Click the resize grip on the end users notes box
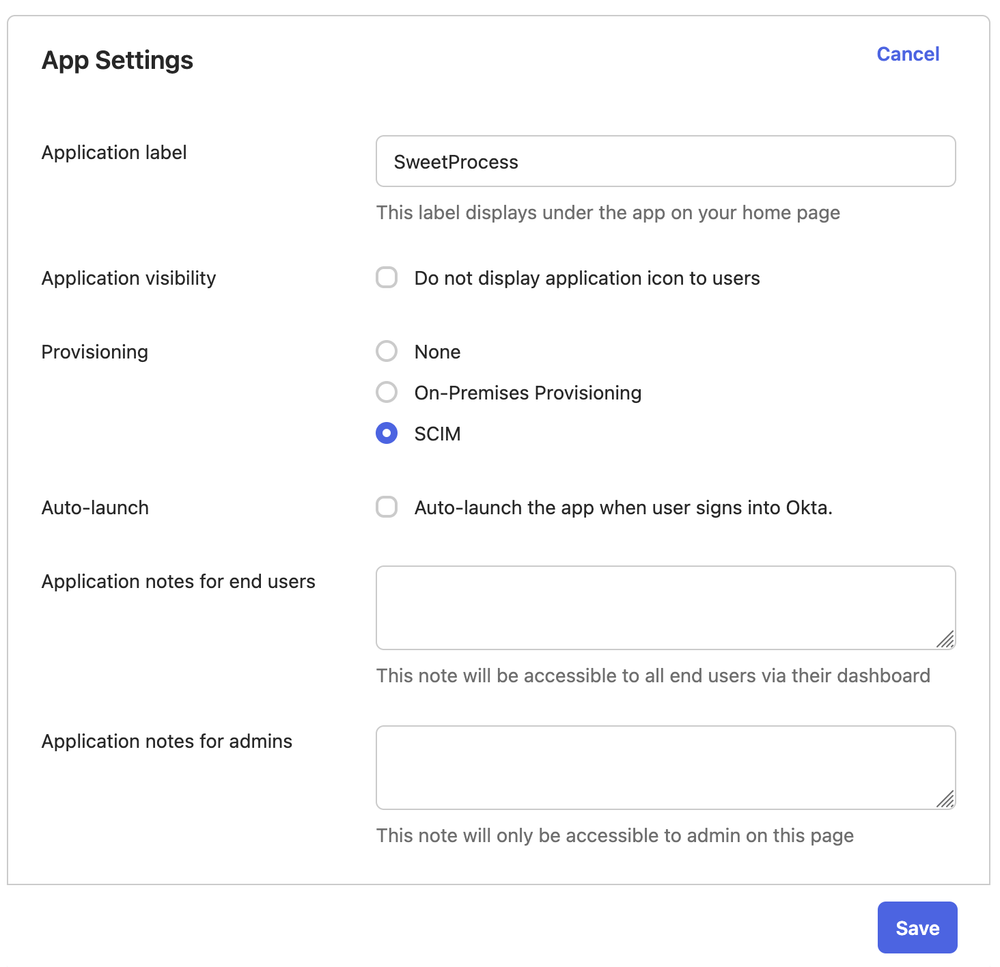The image size is (1000, 967). (946, 640)
